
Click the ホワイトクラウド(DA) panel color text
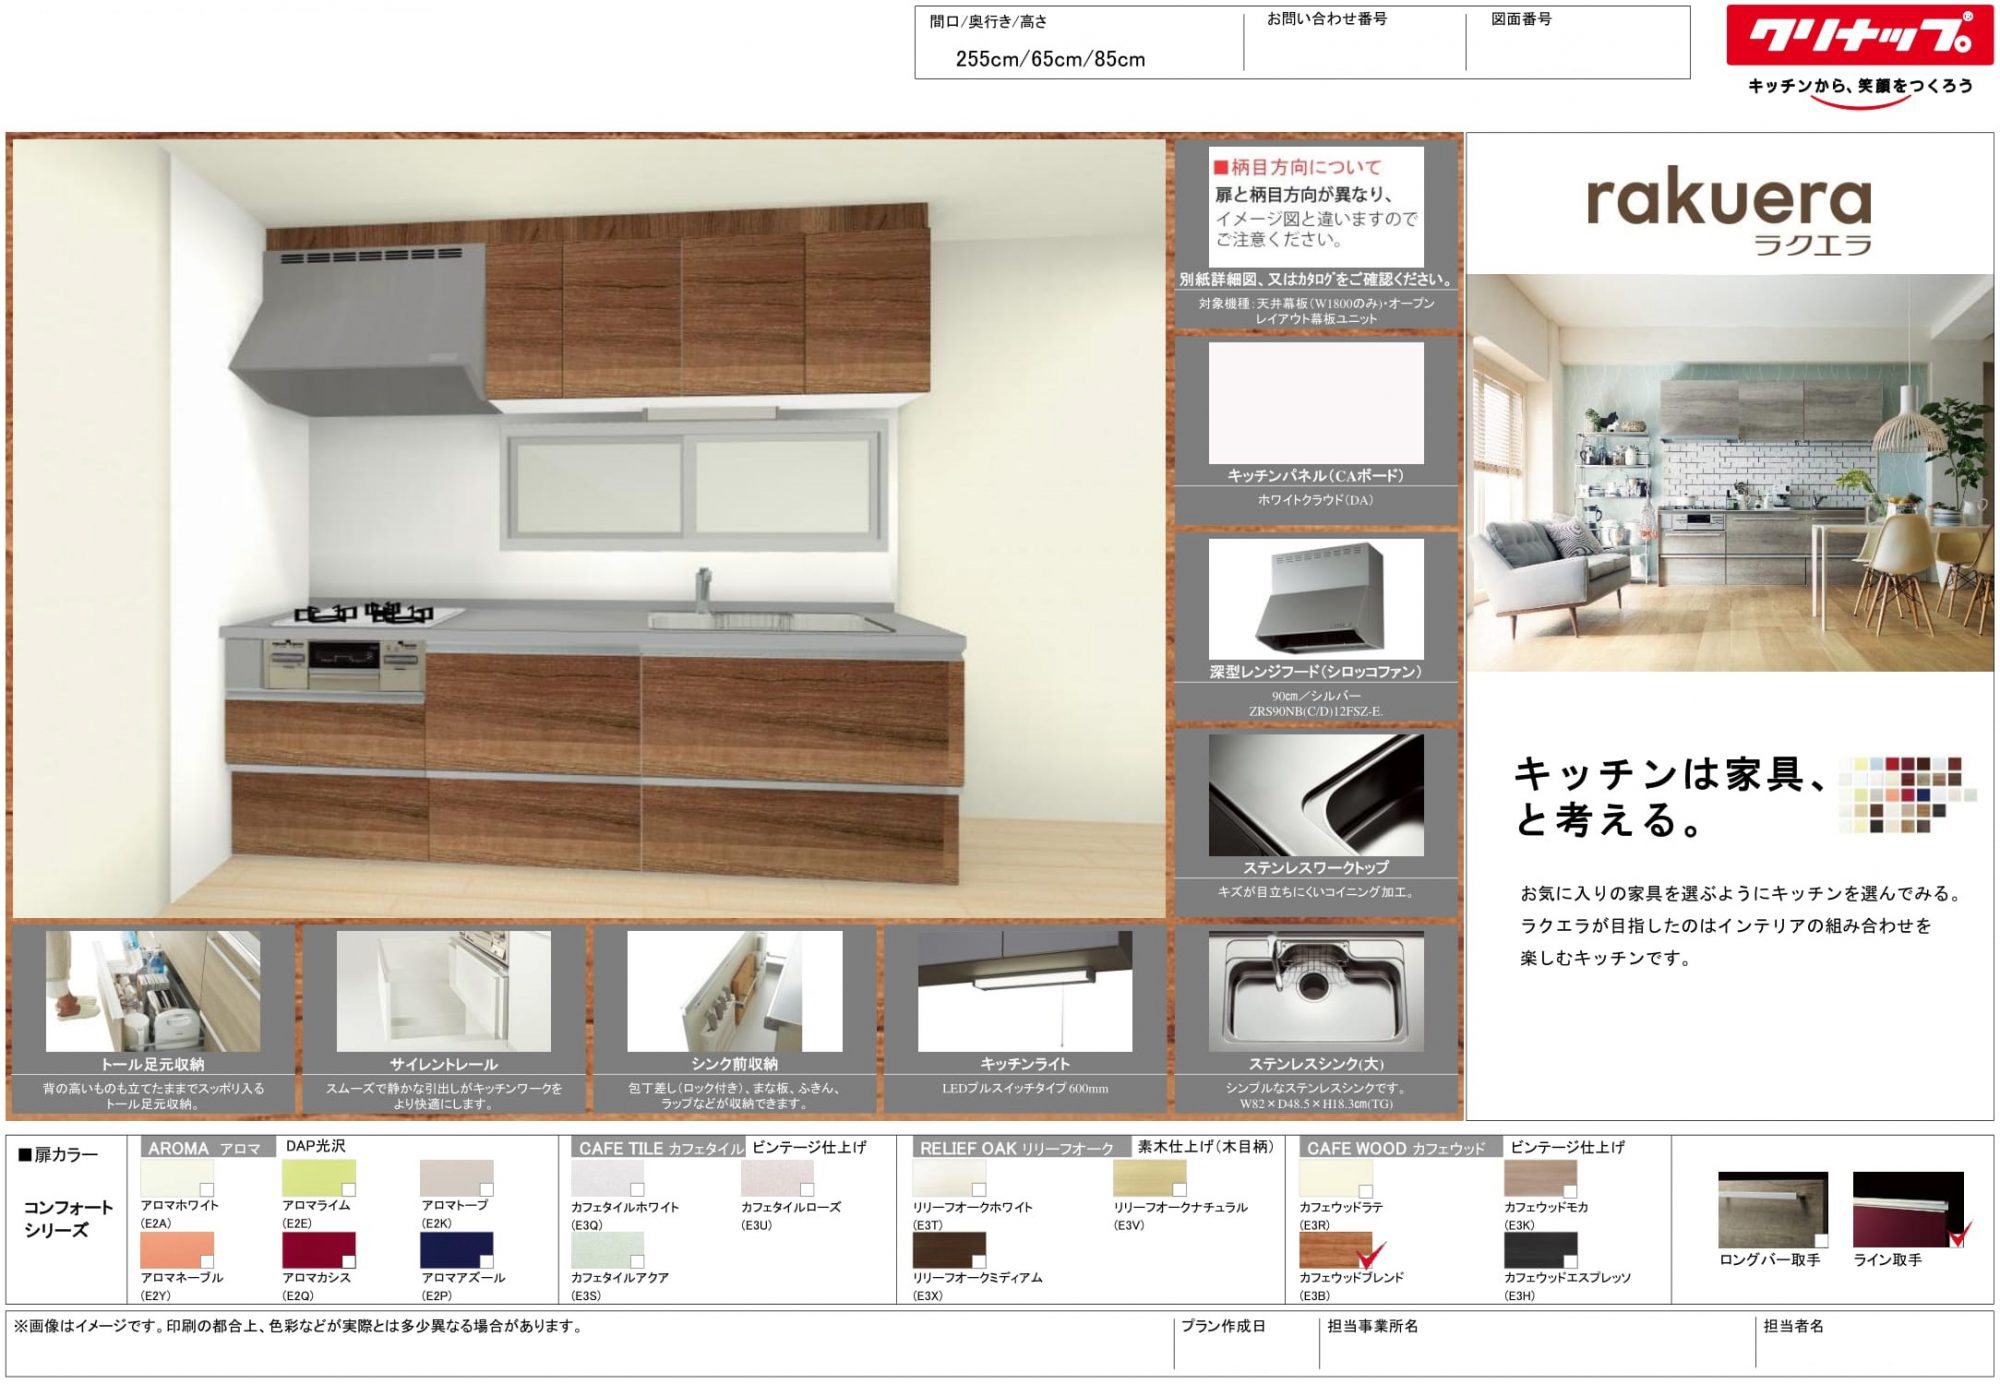tap(1315, 500)
